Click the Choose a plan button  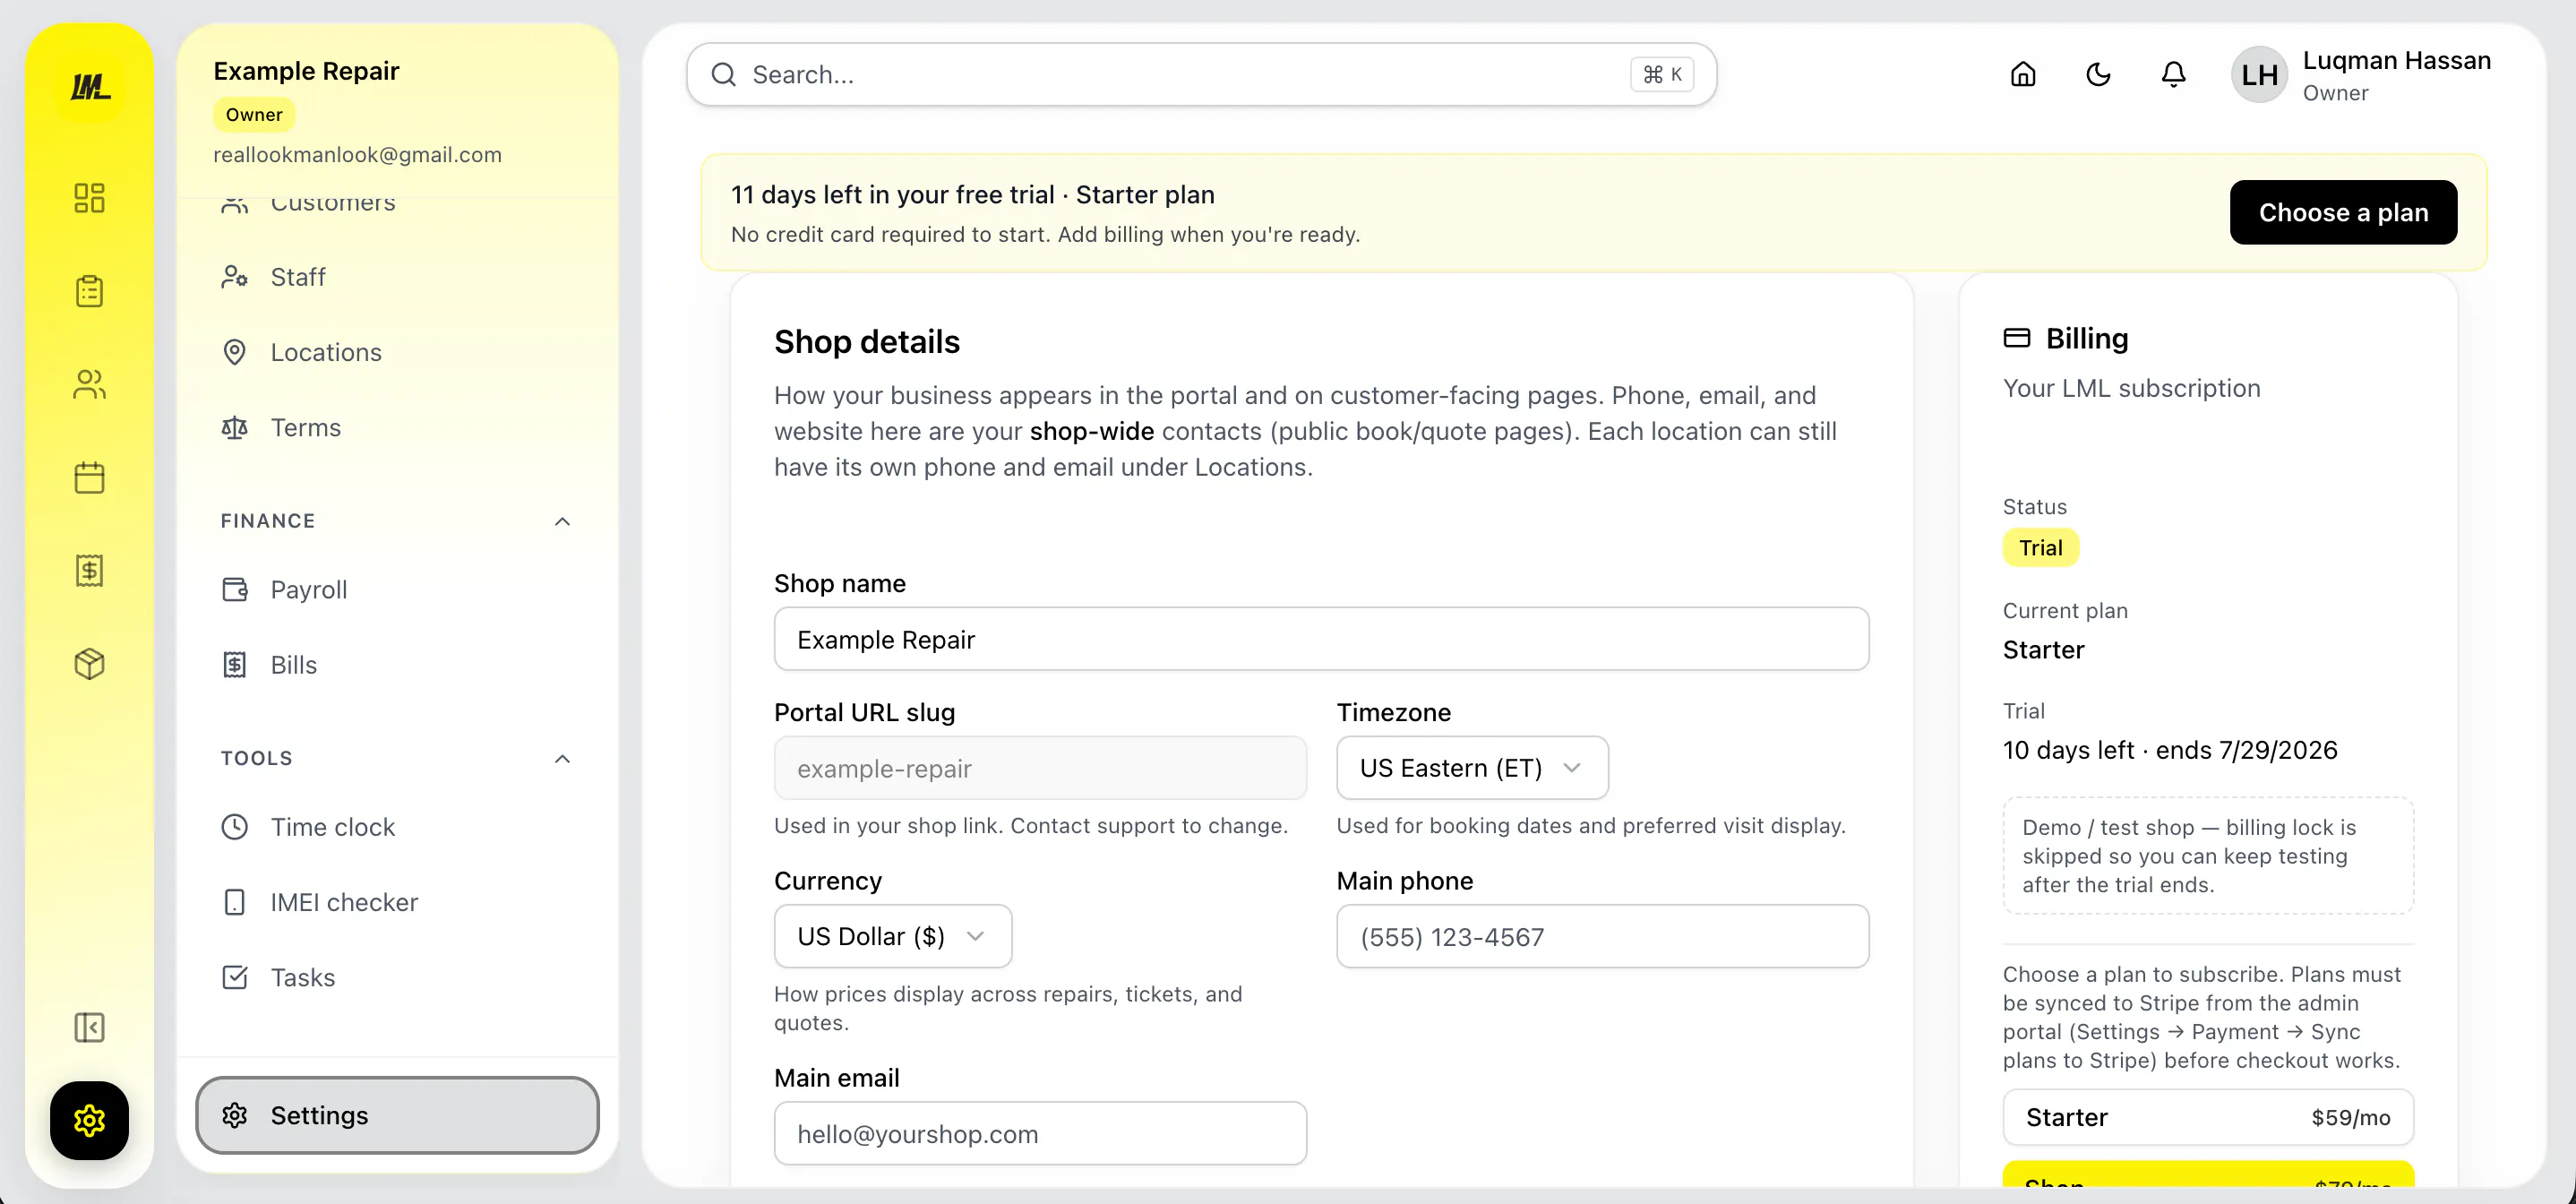(2343, 212)
